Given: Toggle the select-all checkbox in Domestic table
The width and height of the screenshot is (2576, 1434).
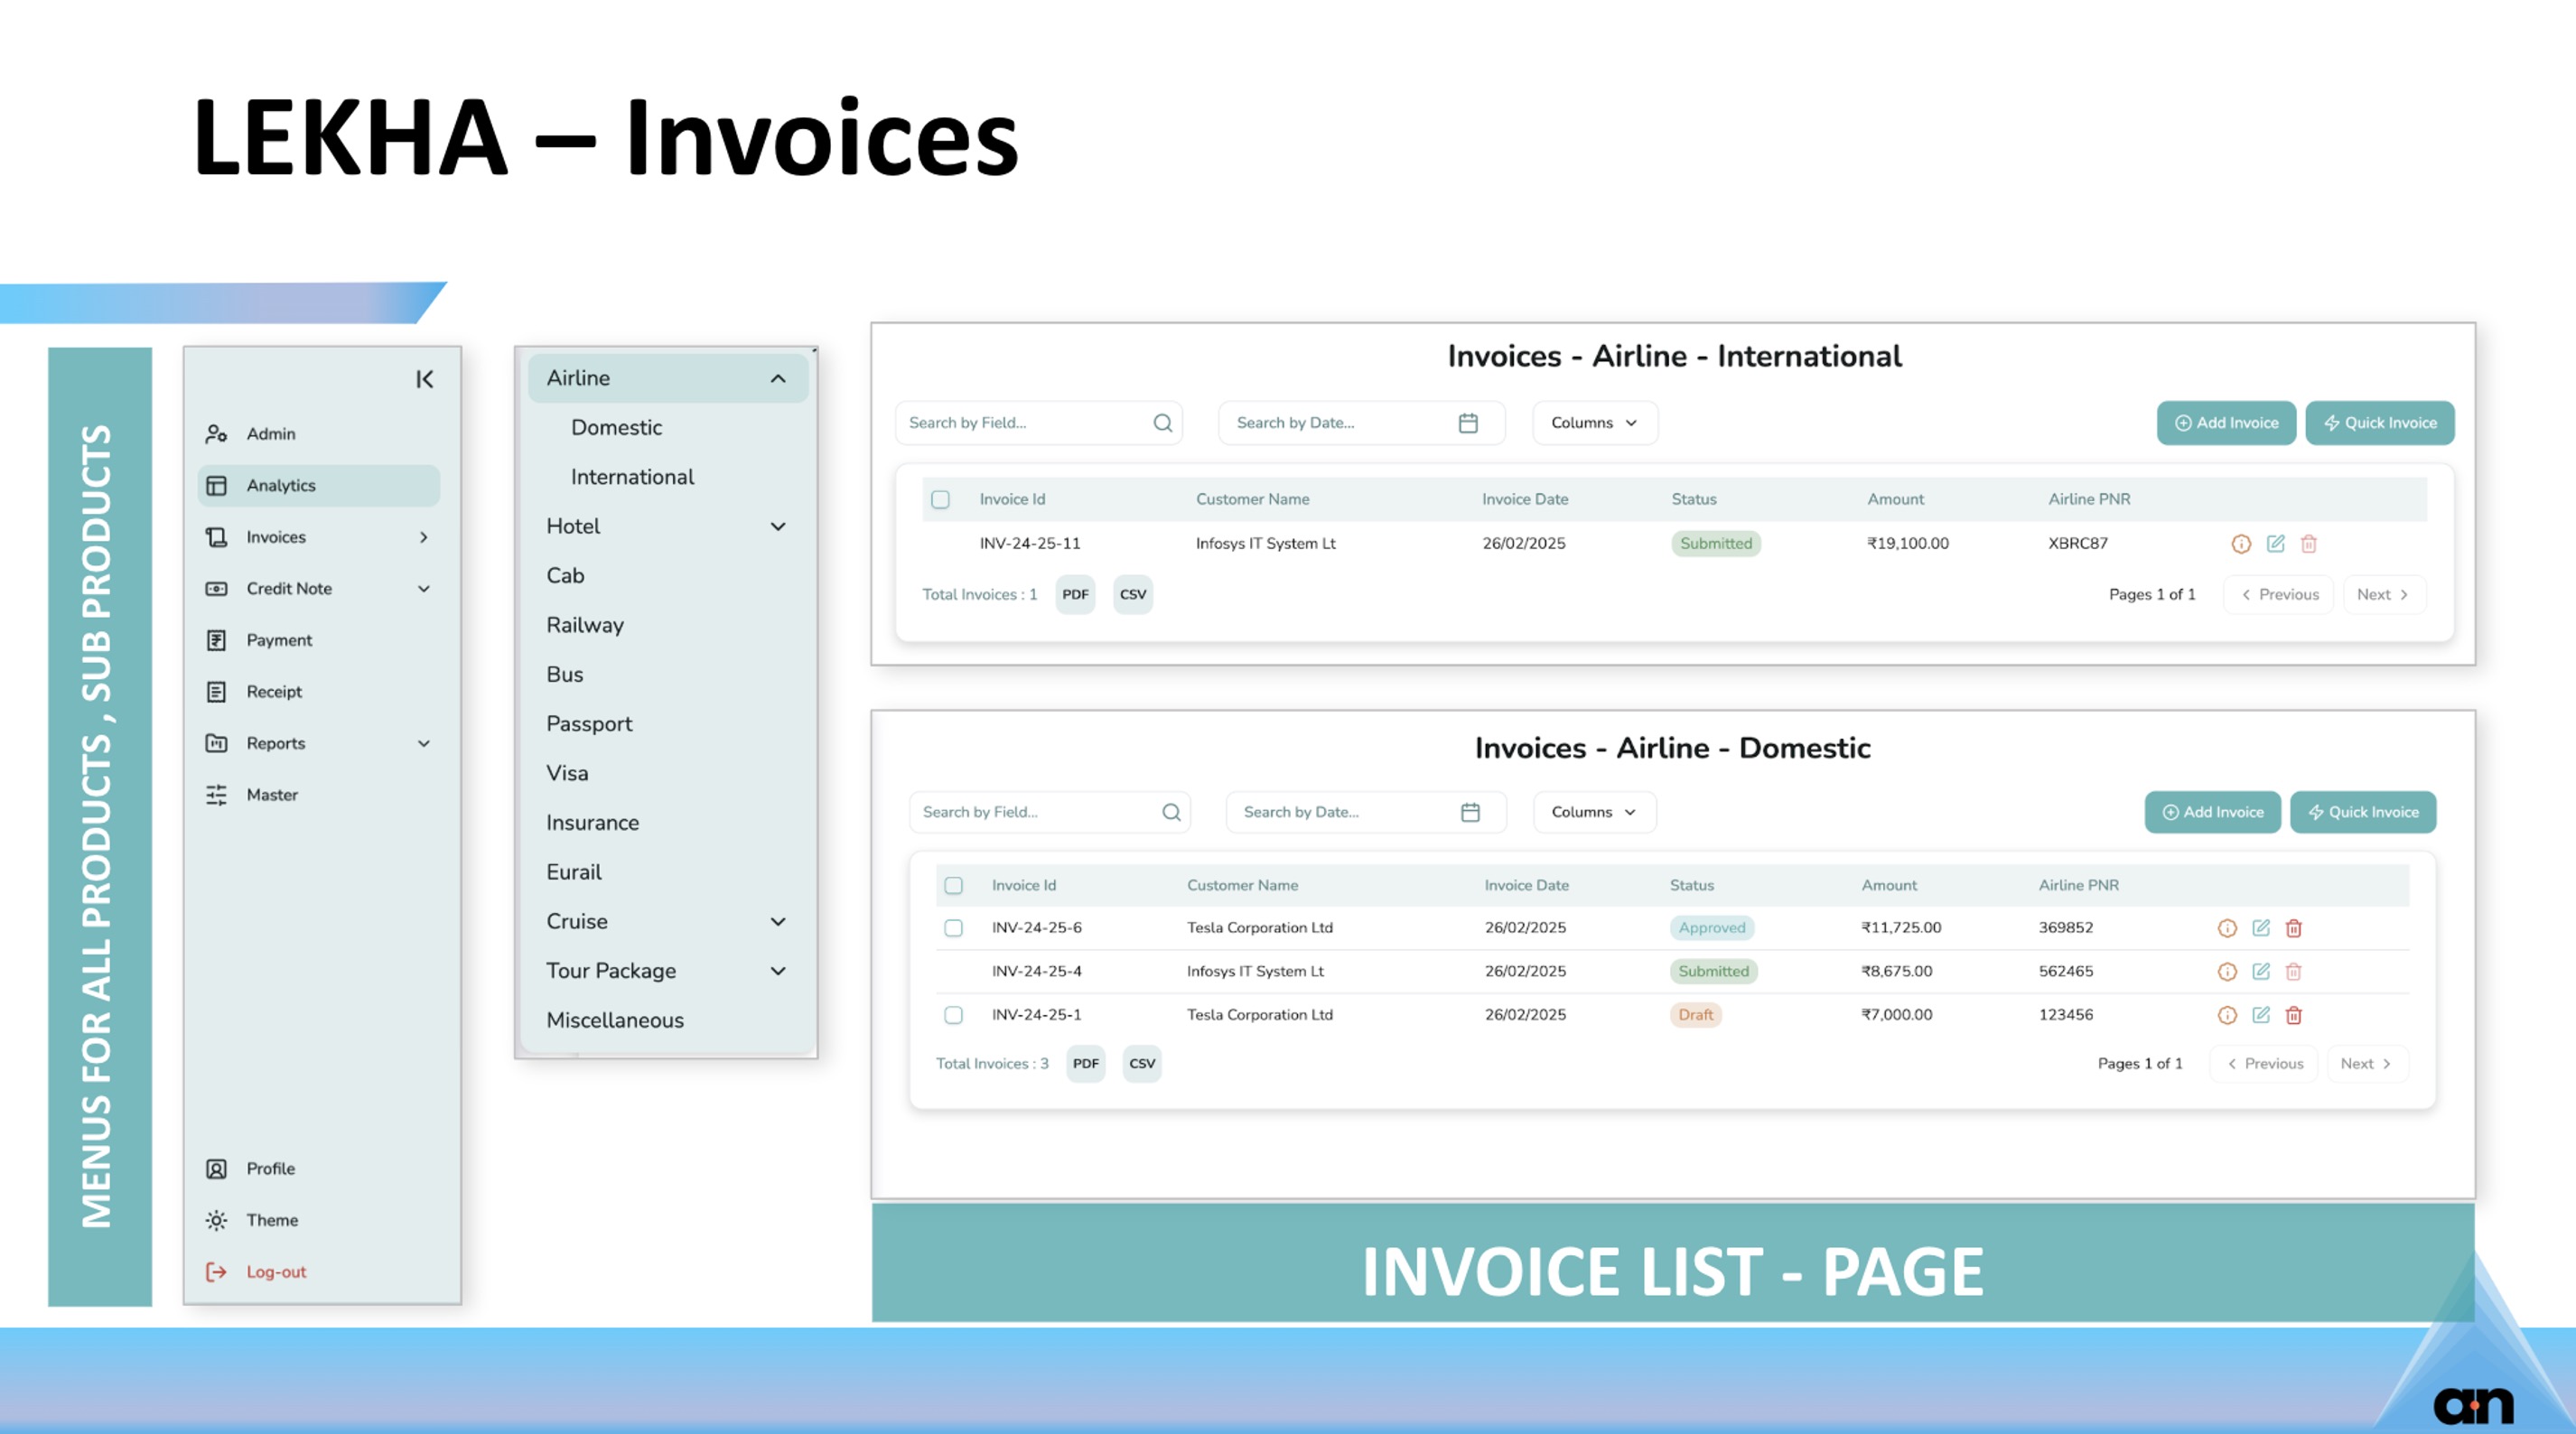Looking at the screenshot, I should (953, 885).
